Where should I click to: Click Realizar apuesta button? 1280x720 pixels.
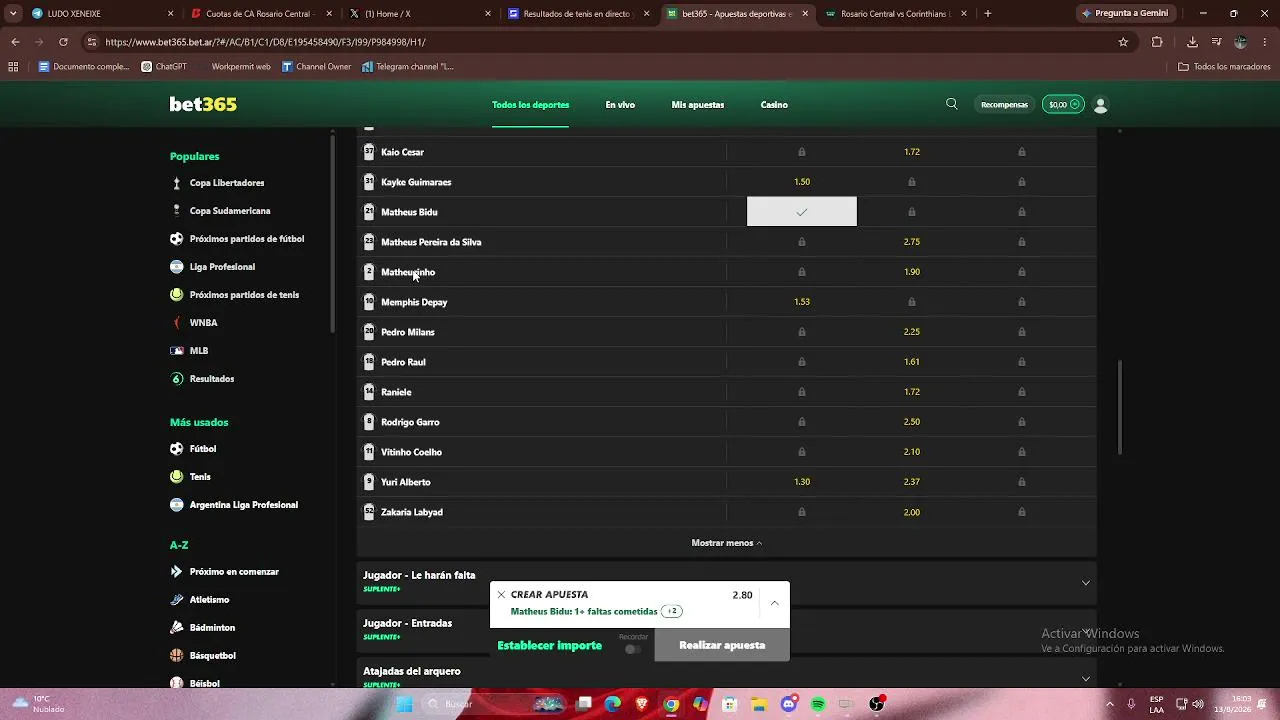(x=722, y=645)
